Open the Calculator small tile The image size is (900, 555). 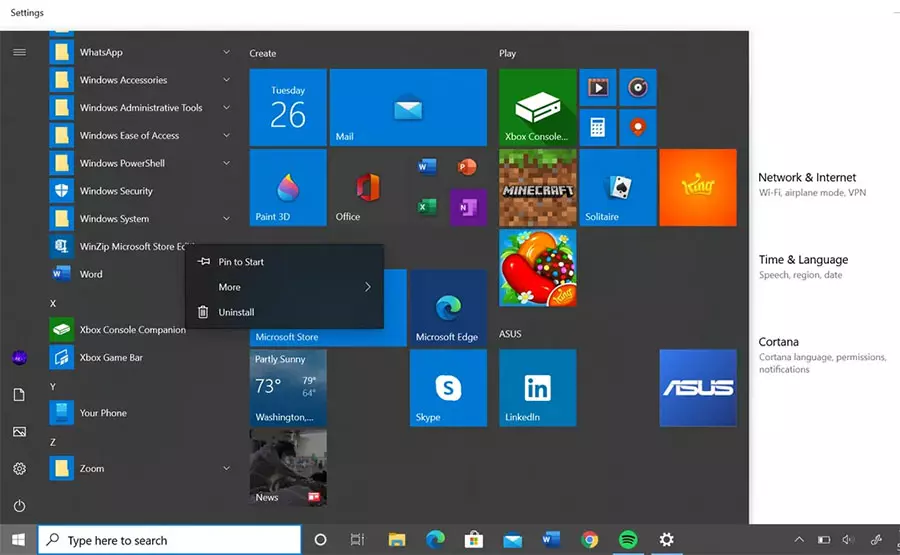pyautogui.click(x=598, y=127)
